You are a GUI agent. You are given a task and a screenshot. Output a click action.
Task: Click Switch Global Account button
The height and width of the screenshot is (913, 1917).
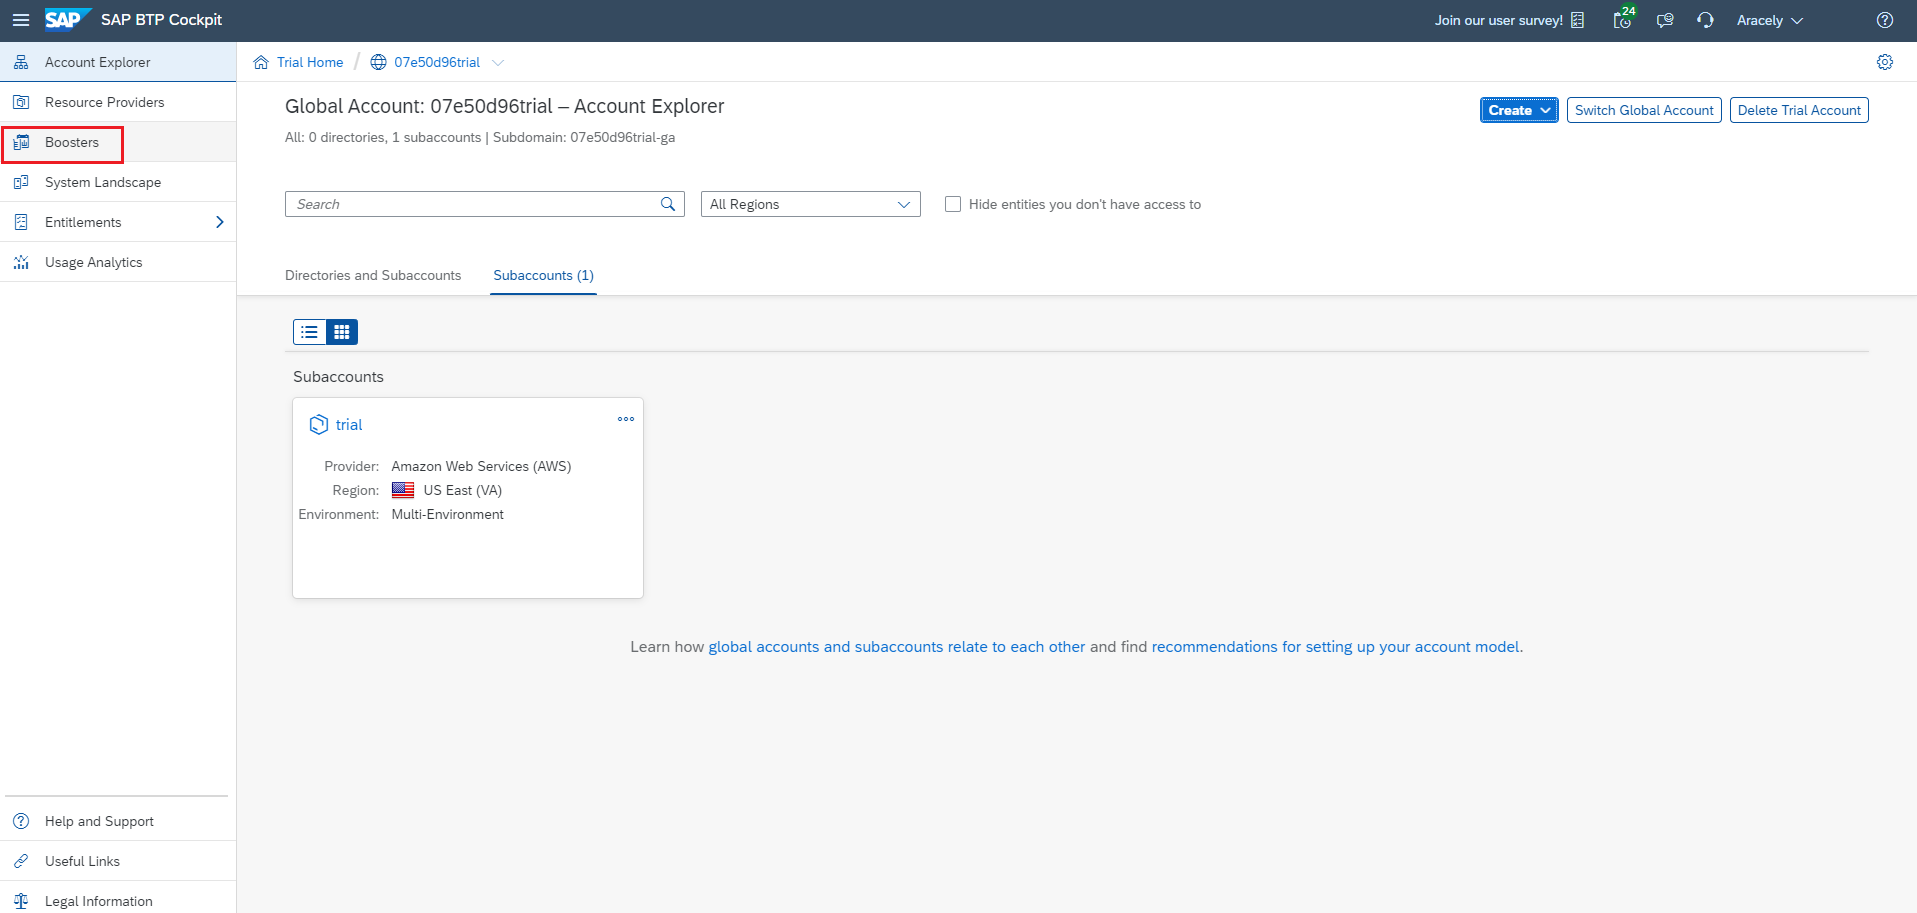tap(1643, 110)
